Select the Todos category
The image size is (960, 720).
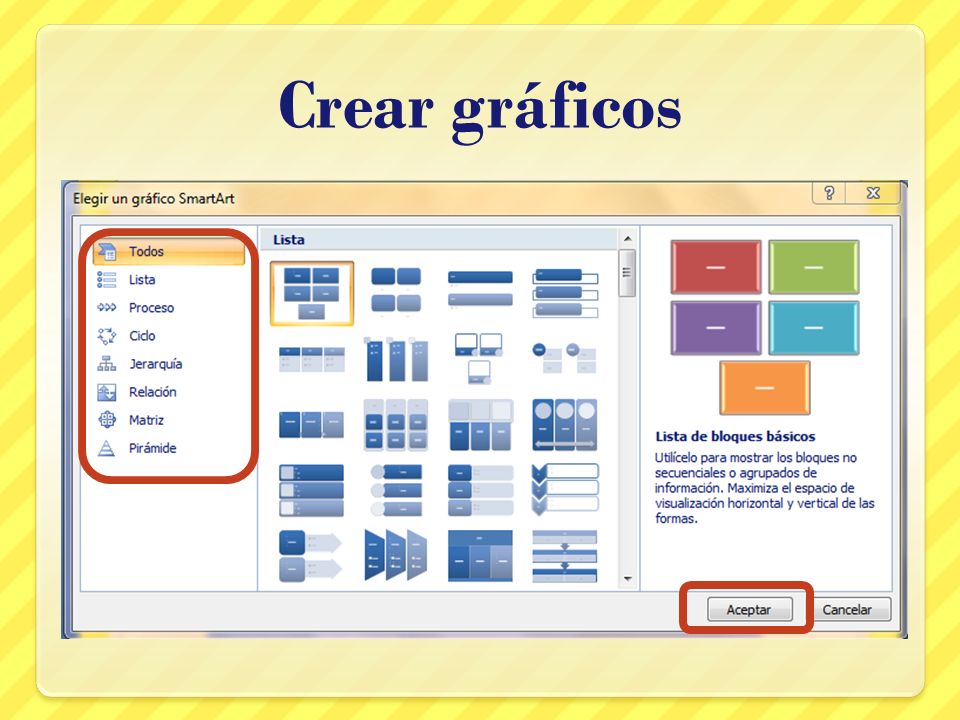169,252
